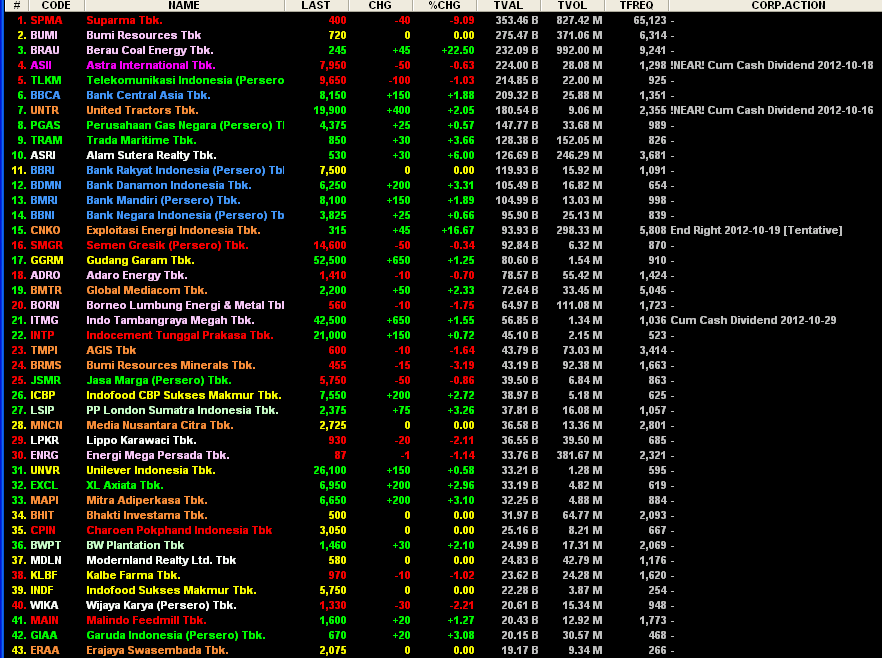
Task: Click Unilever Indonesia Tbk. name
Action: (x=150, y=470)
